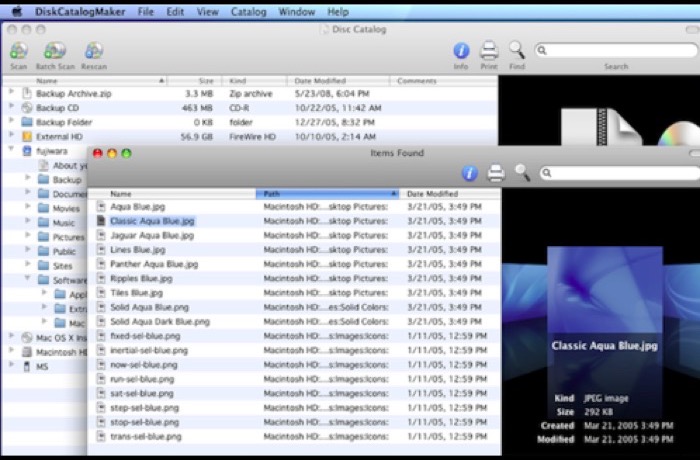Collapse the Software folder
The width and height of the screenshot is (700, 460).
(x=28, y=278)
